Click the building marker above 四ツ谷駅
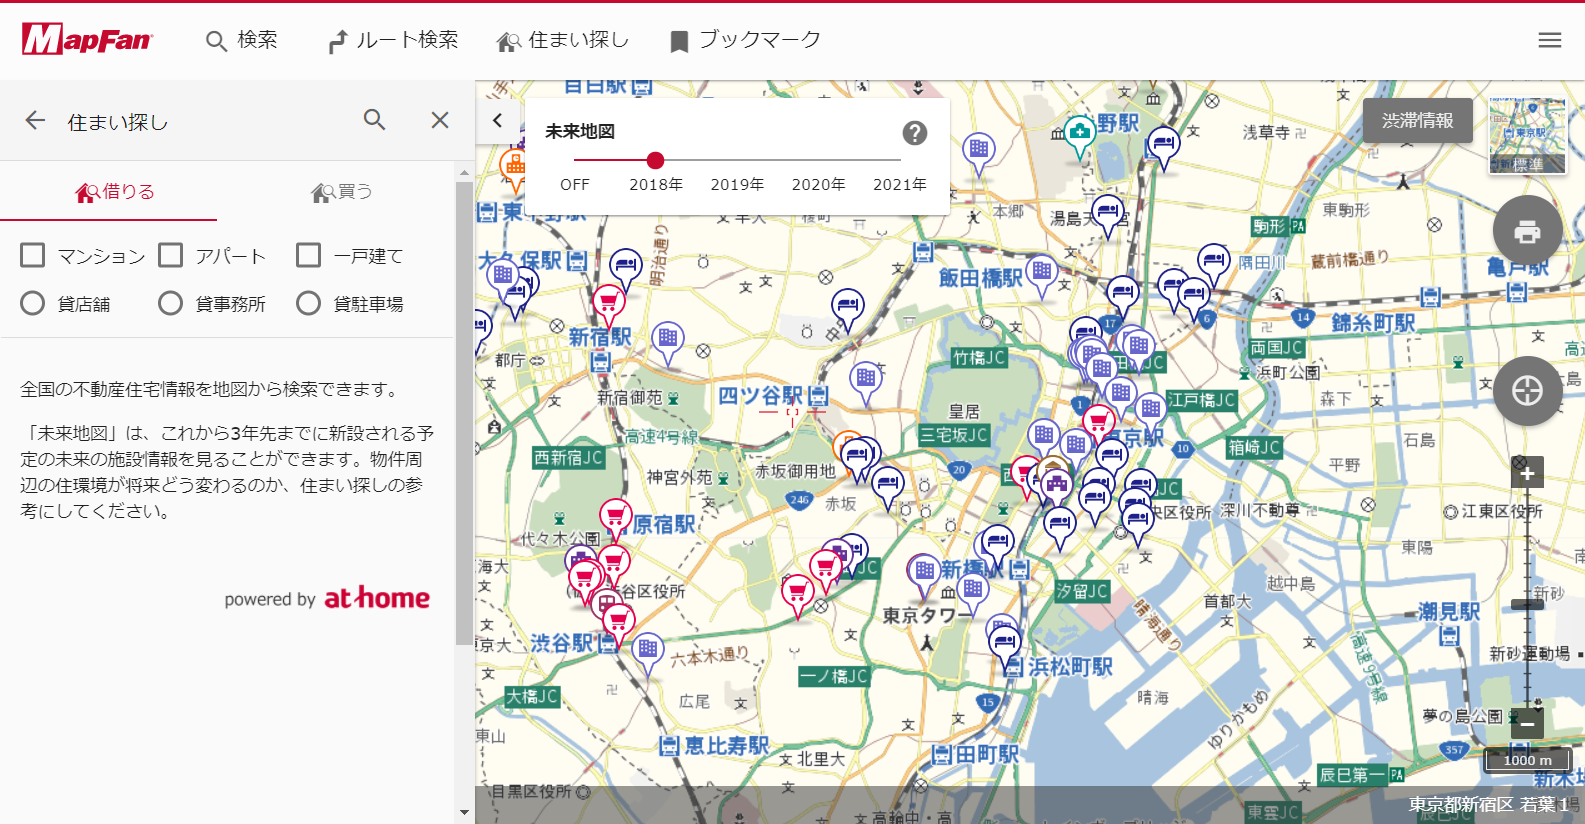 coord(866,380)
